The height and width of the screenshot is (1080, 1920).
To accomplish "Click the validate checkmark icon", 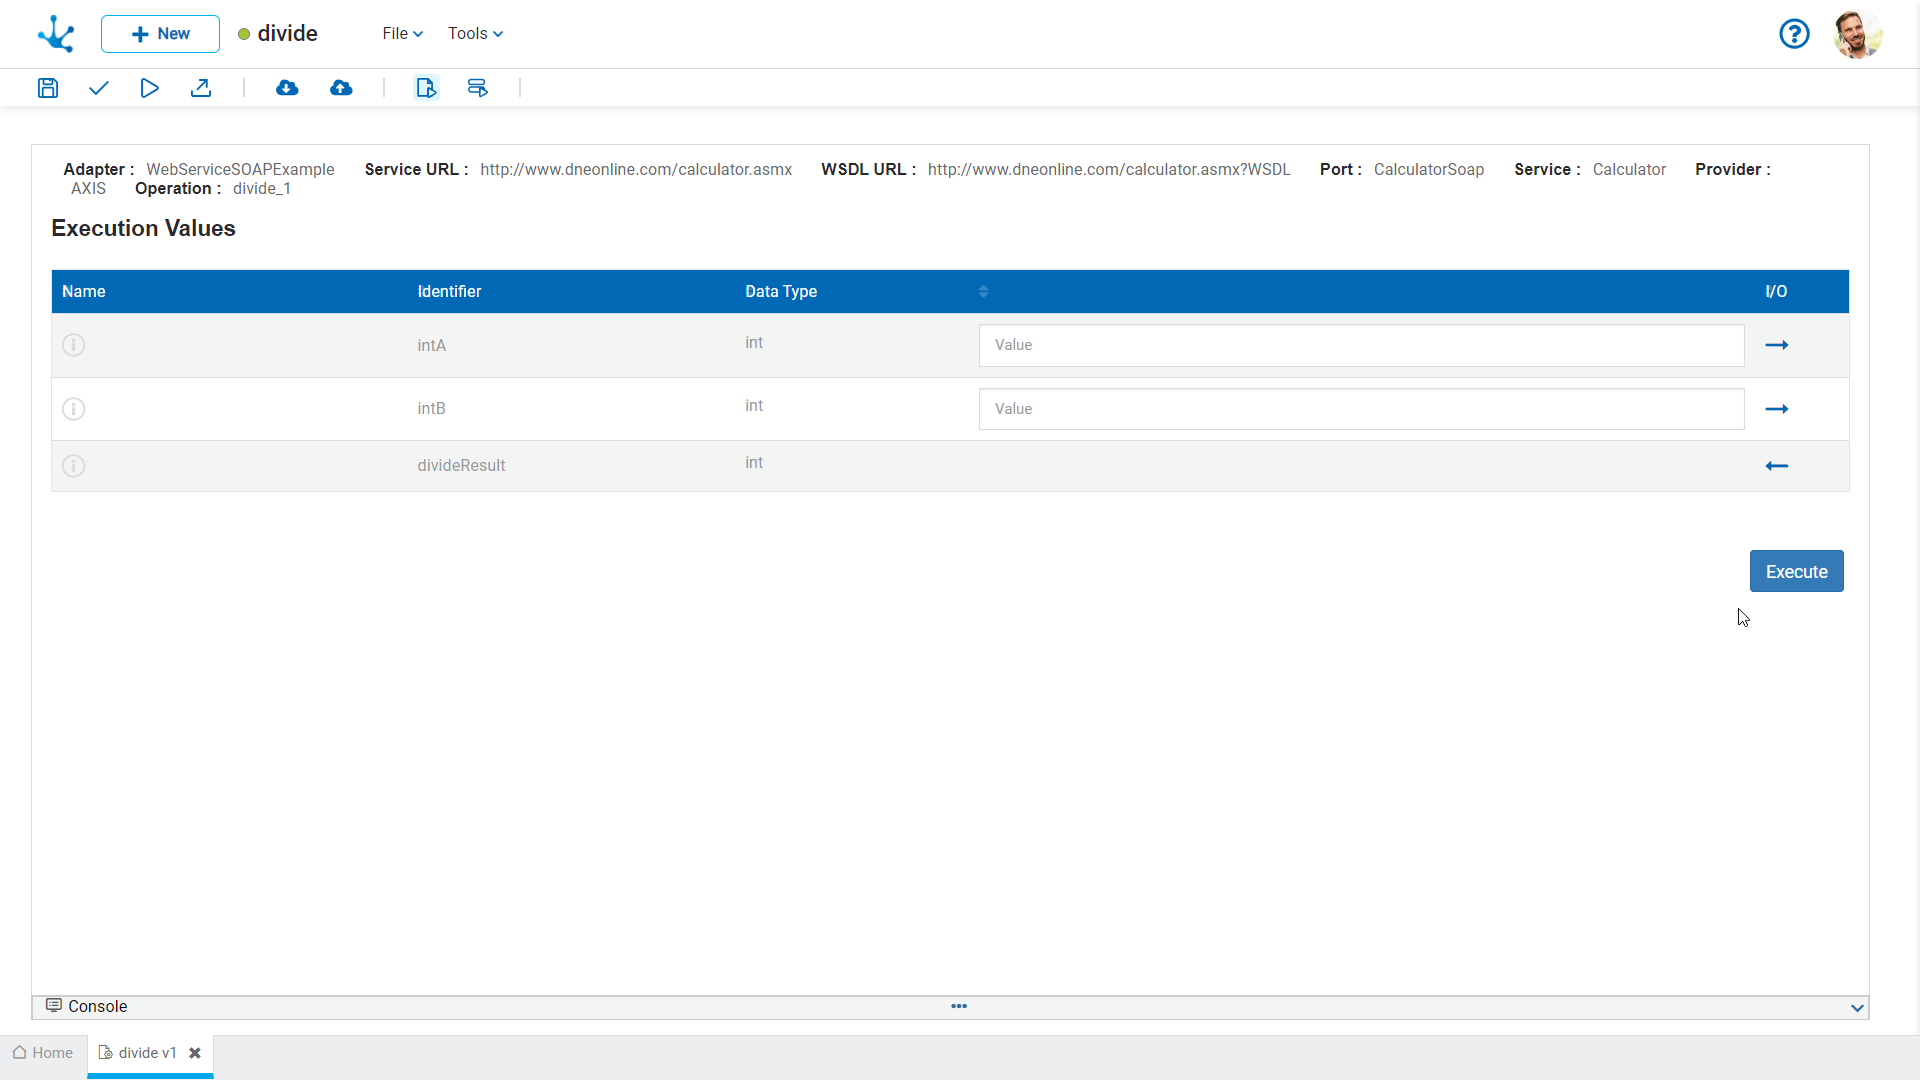I will click(x=98, y=88).
